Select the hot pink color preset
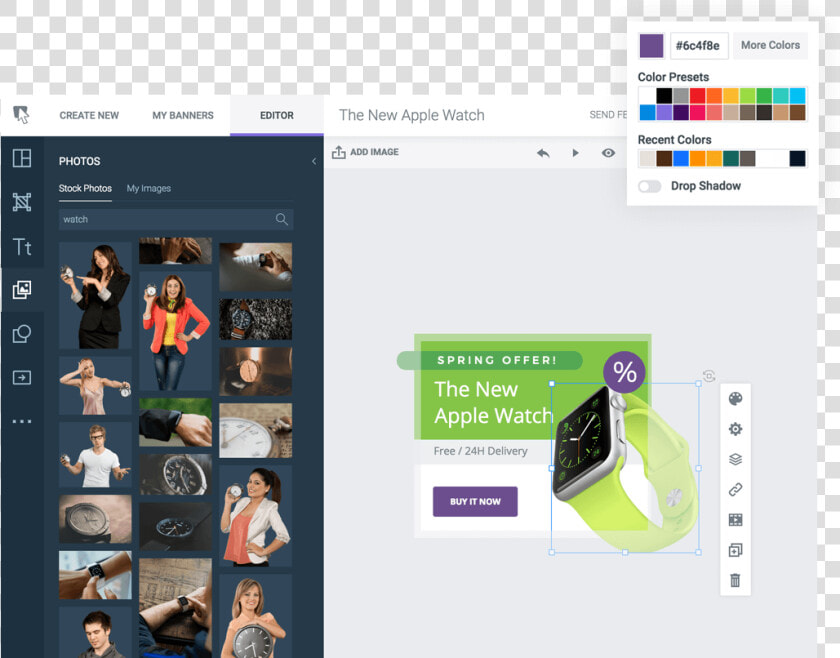 pyautogui.click(x=698, y=113)
